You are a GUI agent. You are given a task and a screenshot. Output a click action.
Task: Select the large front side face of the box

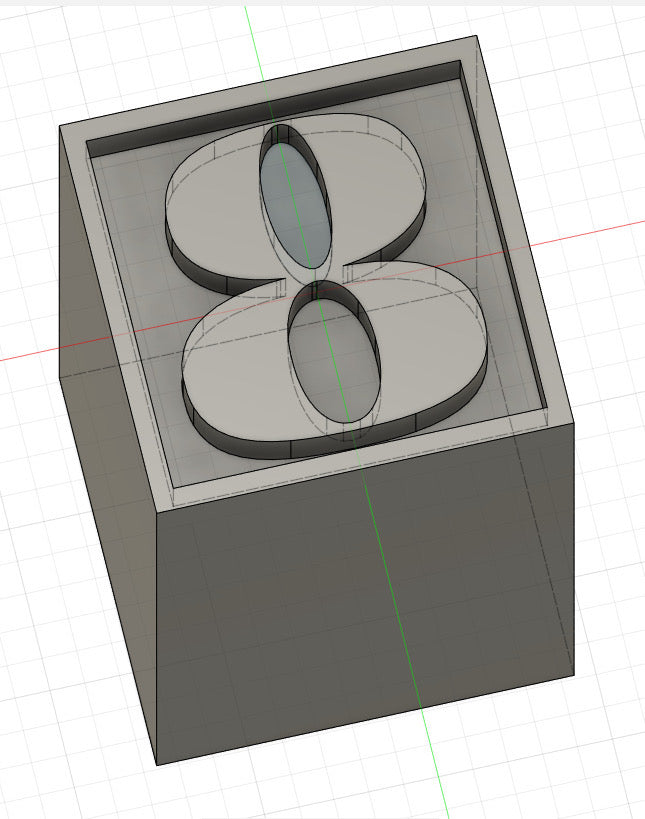(366, 595)
